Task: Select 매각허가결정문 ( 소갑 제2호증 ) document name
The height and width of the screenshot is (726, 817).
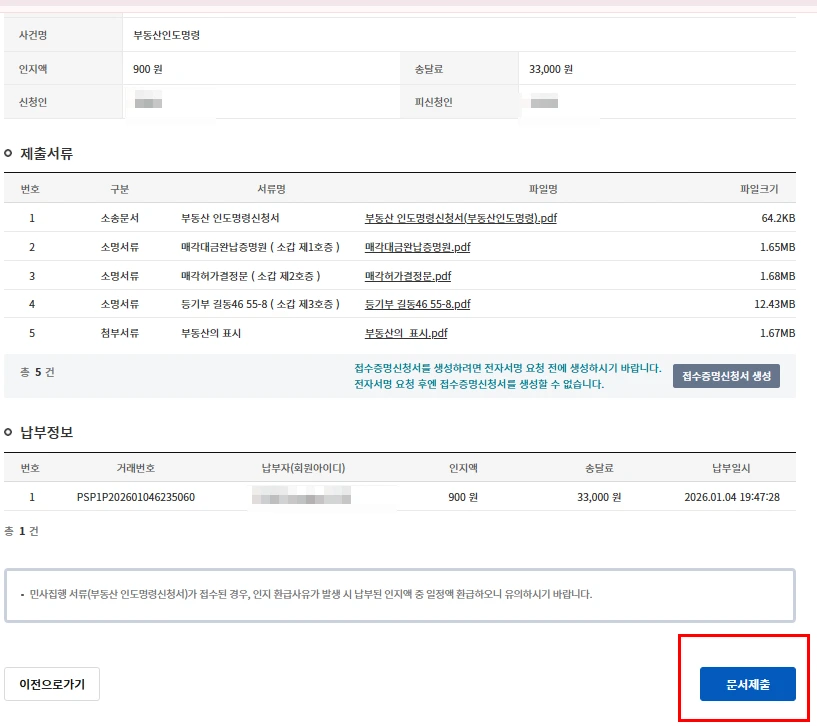Action: (250, 276)
